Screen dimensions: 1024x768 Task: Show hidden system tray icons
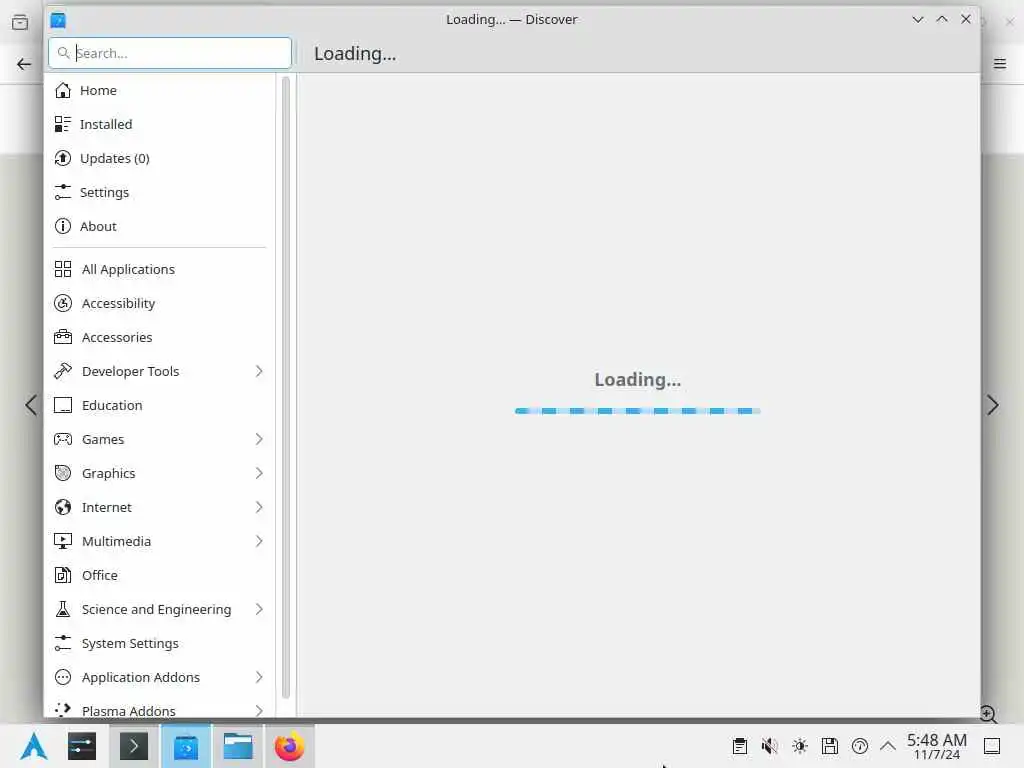tap(888, 745)
